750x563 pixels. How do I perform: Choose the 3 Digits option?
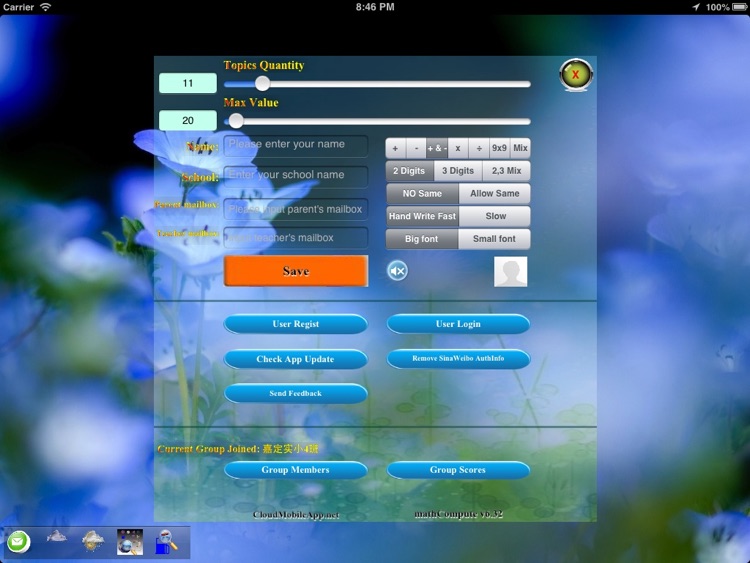point(458,171)
